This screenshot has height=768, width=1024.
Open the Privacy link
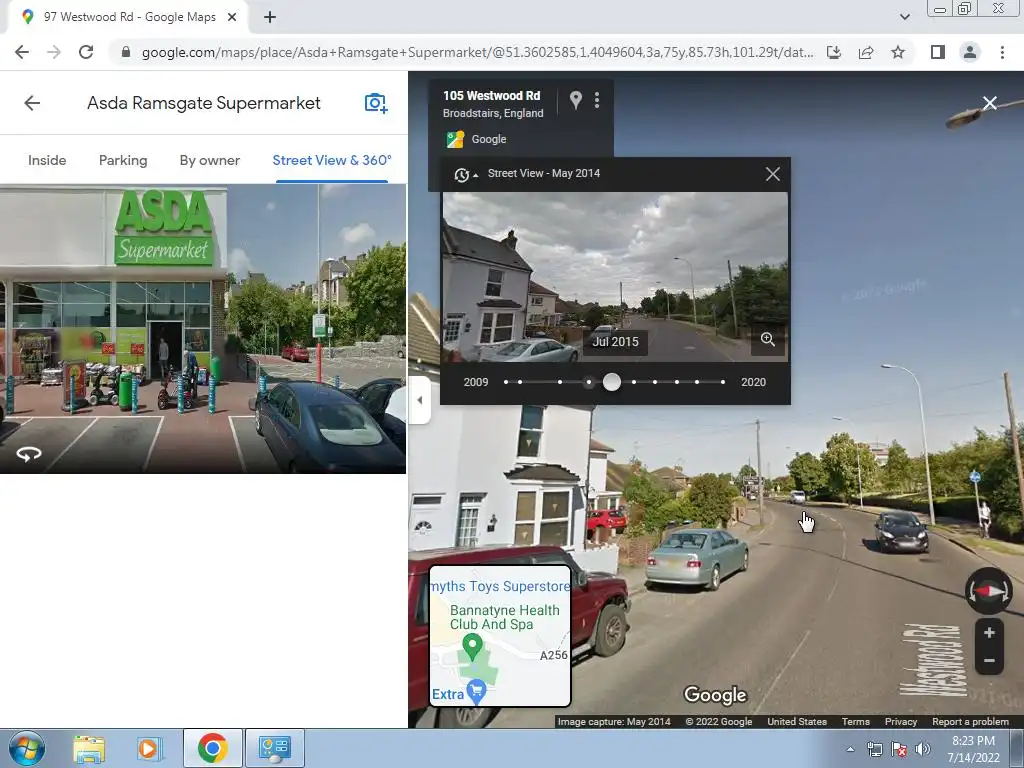pyautogui.click(x=901, y=722)
